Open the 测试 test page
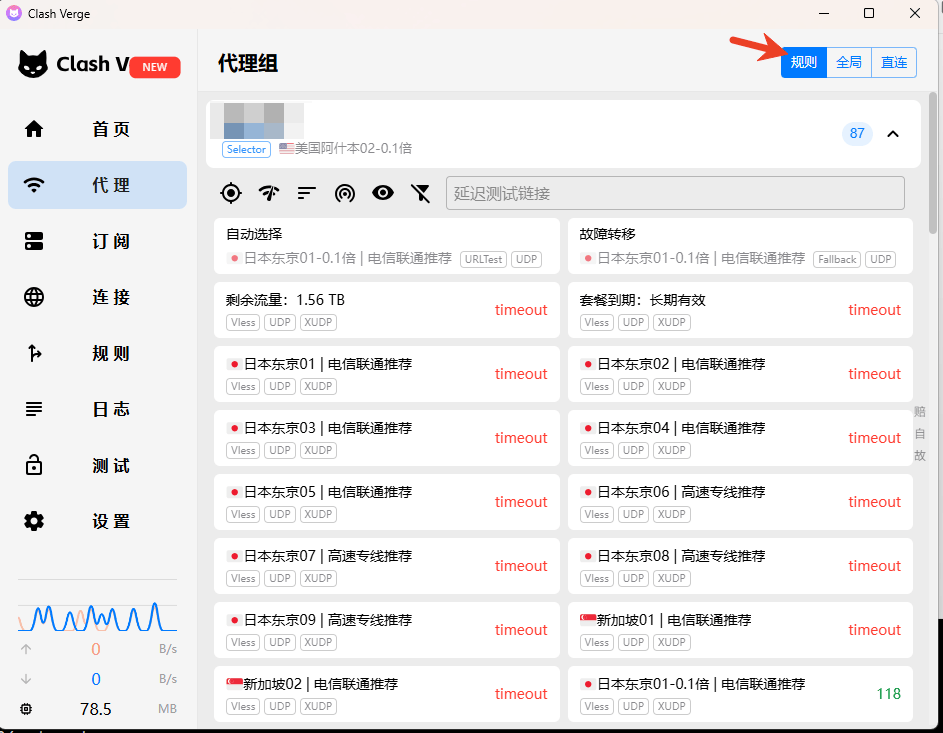This screenshot has width=943, height=733. click(x=97, y=466)
